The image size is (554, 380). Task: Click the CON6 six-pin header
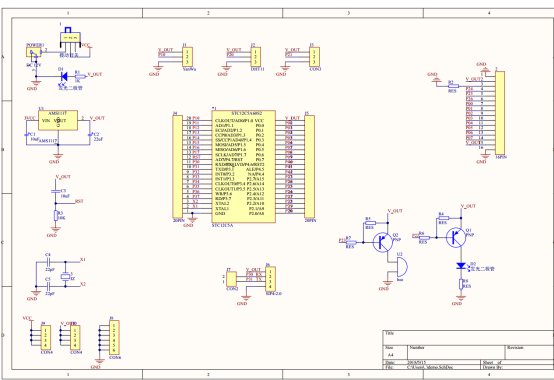coord(114,337)
